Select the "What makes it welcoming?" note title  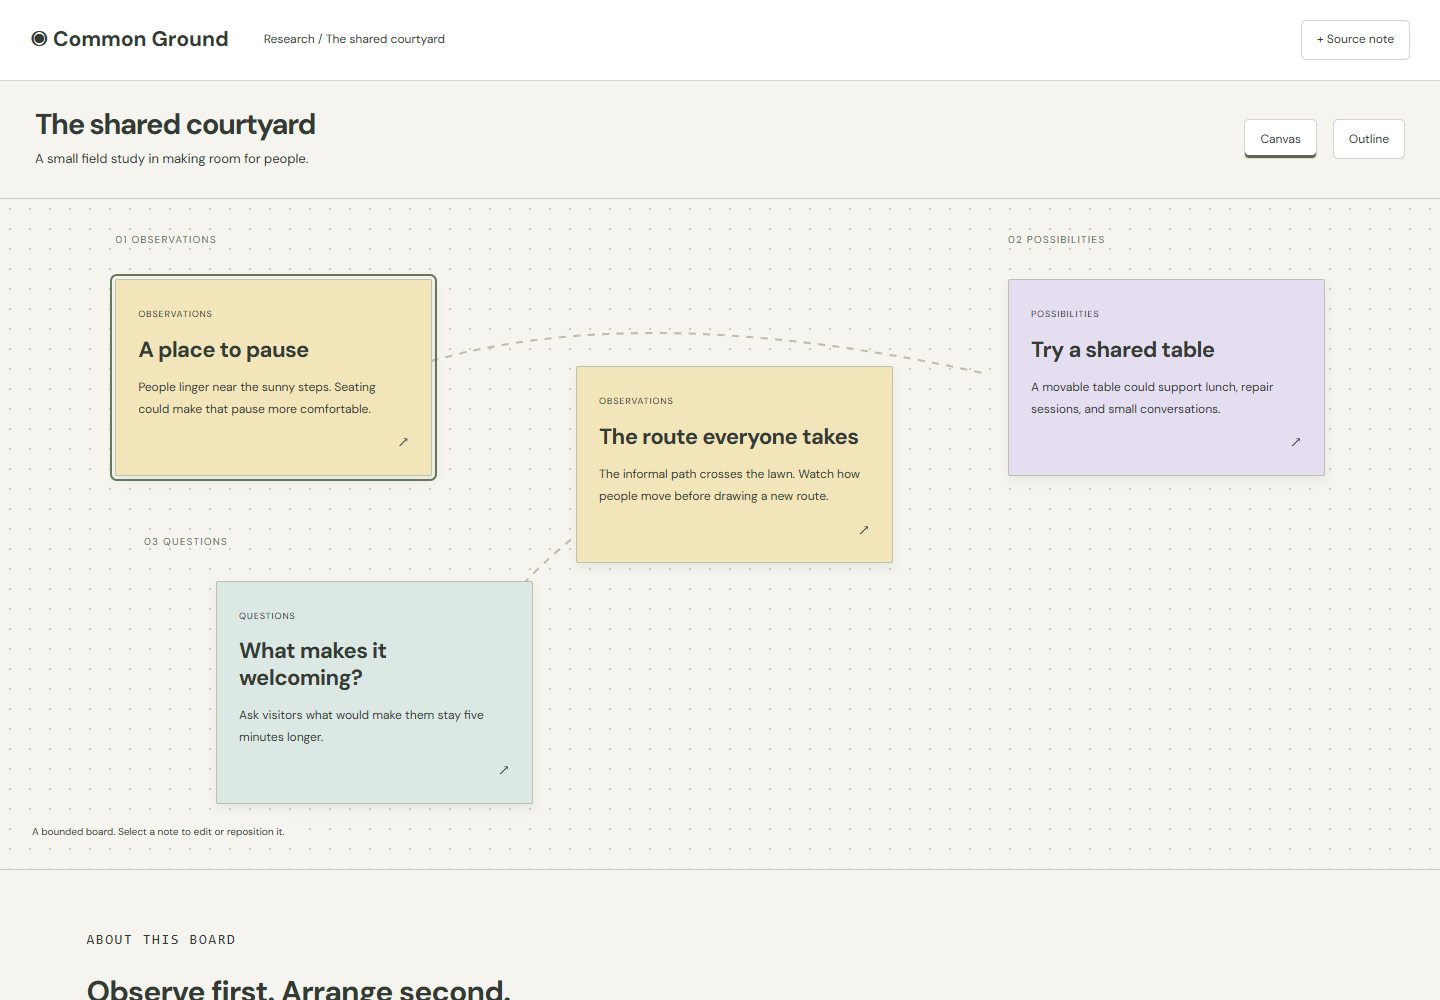[313, 664]
